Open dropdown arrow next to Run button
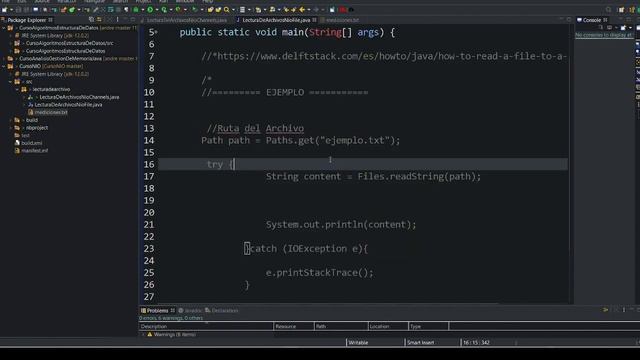The height and width of the screenshot is (360, 640). [x=156, y=9]
